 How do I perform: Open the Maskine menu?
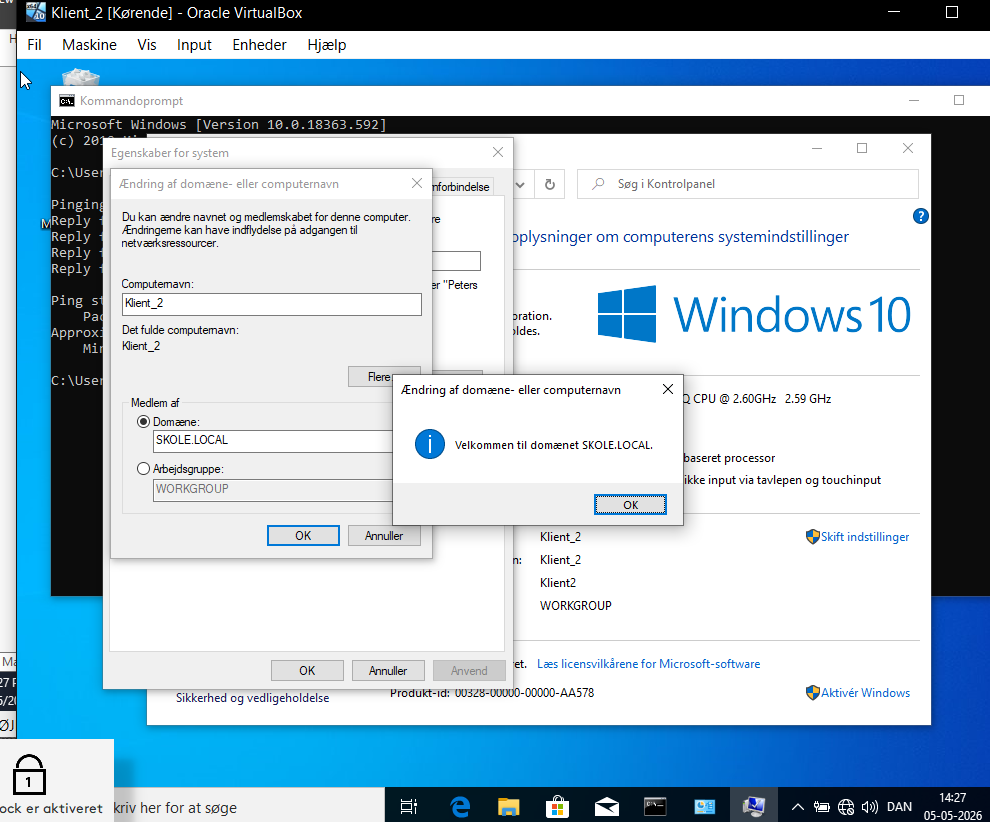click(x=89, y=45)
